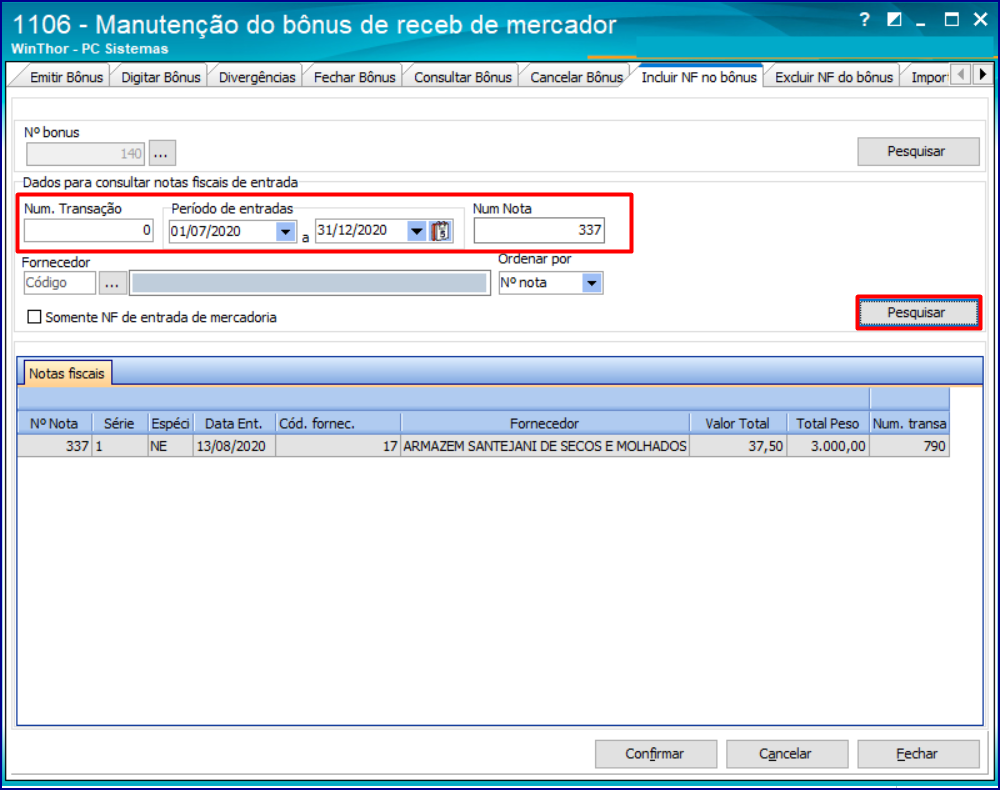1000x790 pixels.
Task: Open Cancelar Bônus tab
Action: (x=577, y=77)
